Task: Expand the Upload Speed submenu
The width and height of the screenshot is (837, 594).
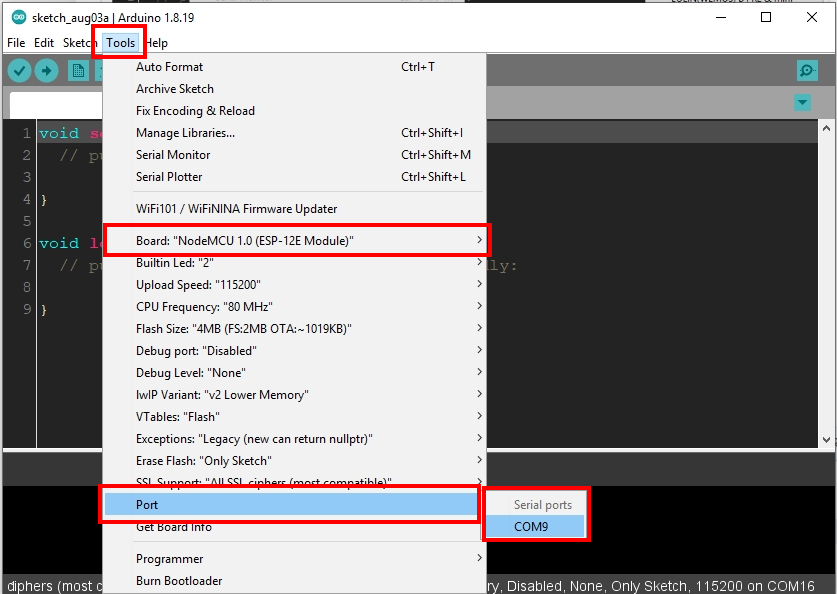Action: click(x=294, y=284)
